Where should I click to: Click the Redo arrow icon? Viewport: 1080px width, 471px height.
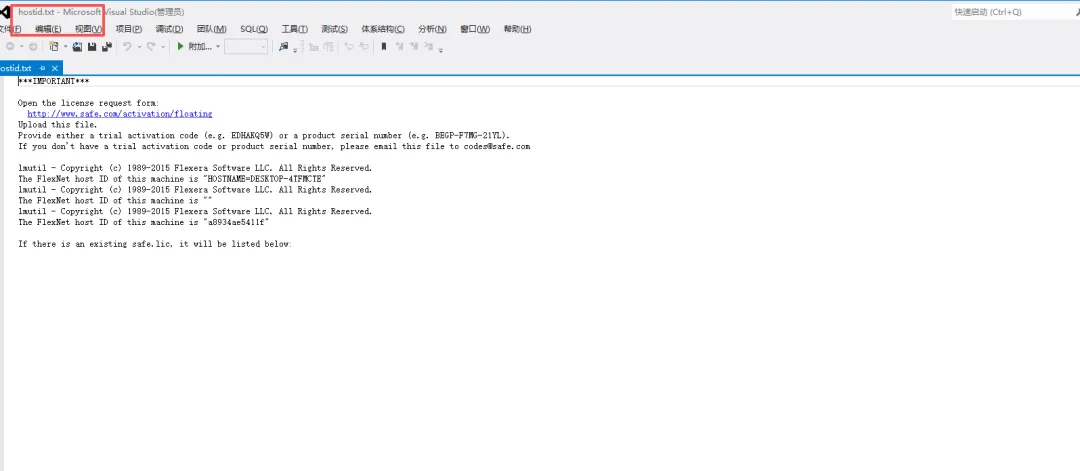(150, 47)
